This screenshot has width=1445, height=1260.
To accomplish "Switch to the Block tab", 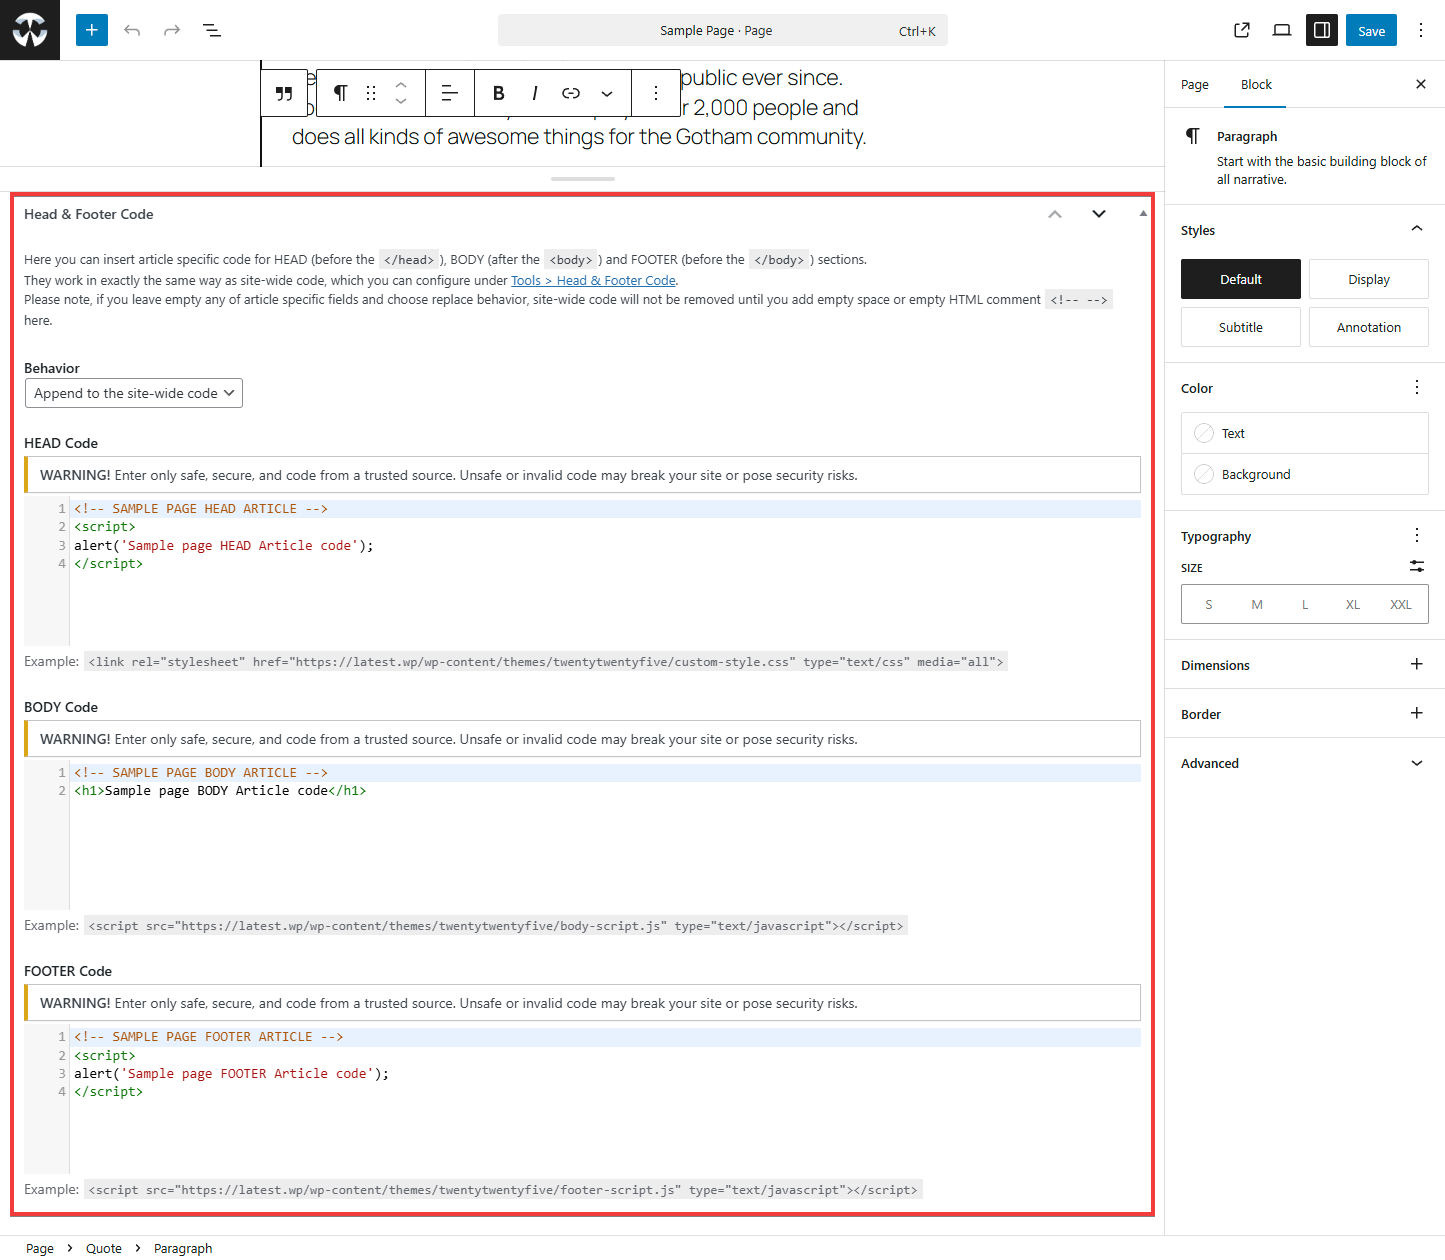I will click(x=1256, y=85).
